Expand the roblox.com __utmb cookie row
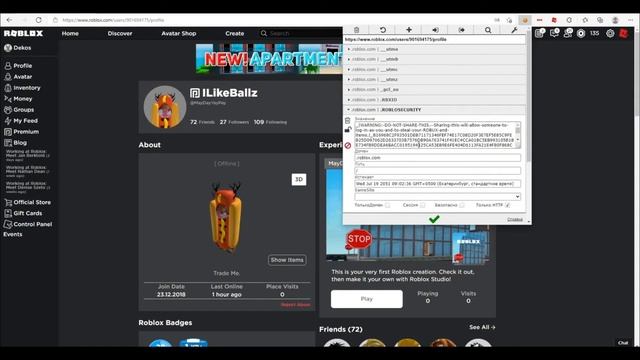This screenshot has width=640, height=360. point(435,59)
